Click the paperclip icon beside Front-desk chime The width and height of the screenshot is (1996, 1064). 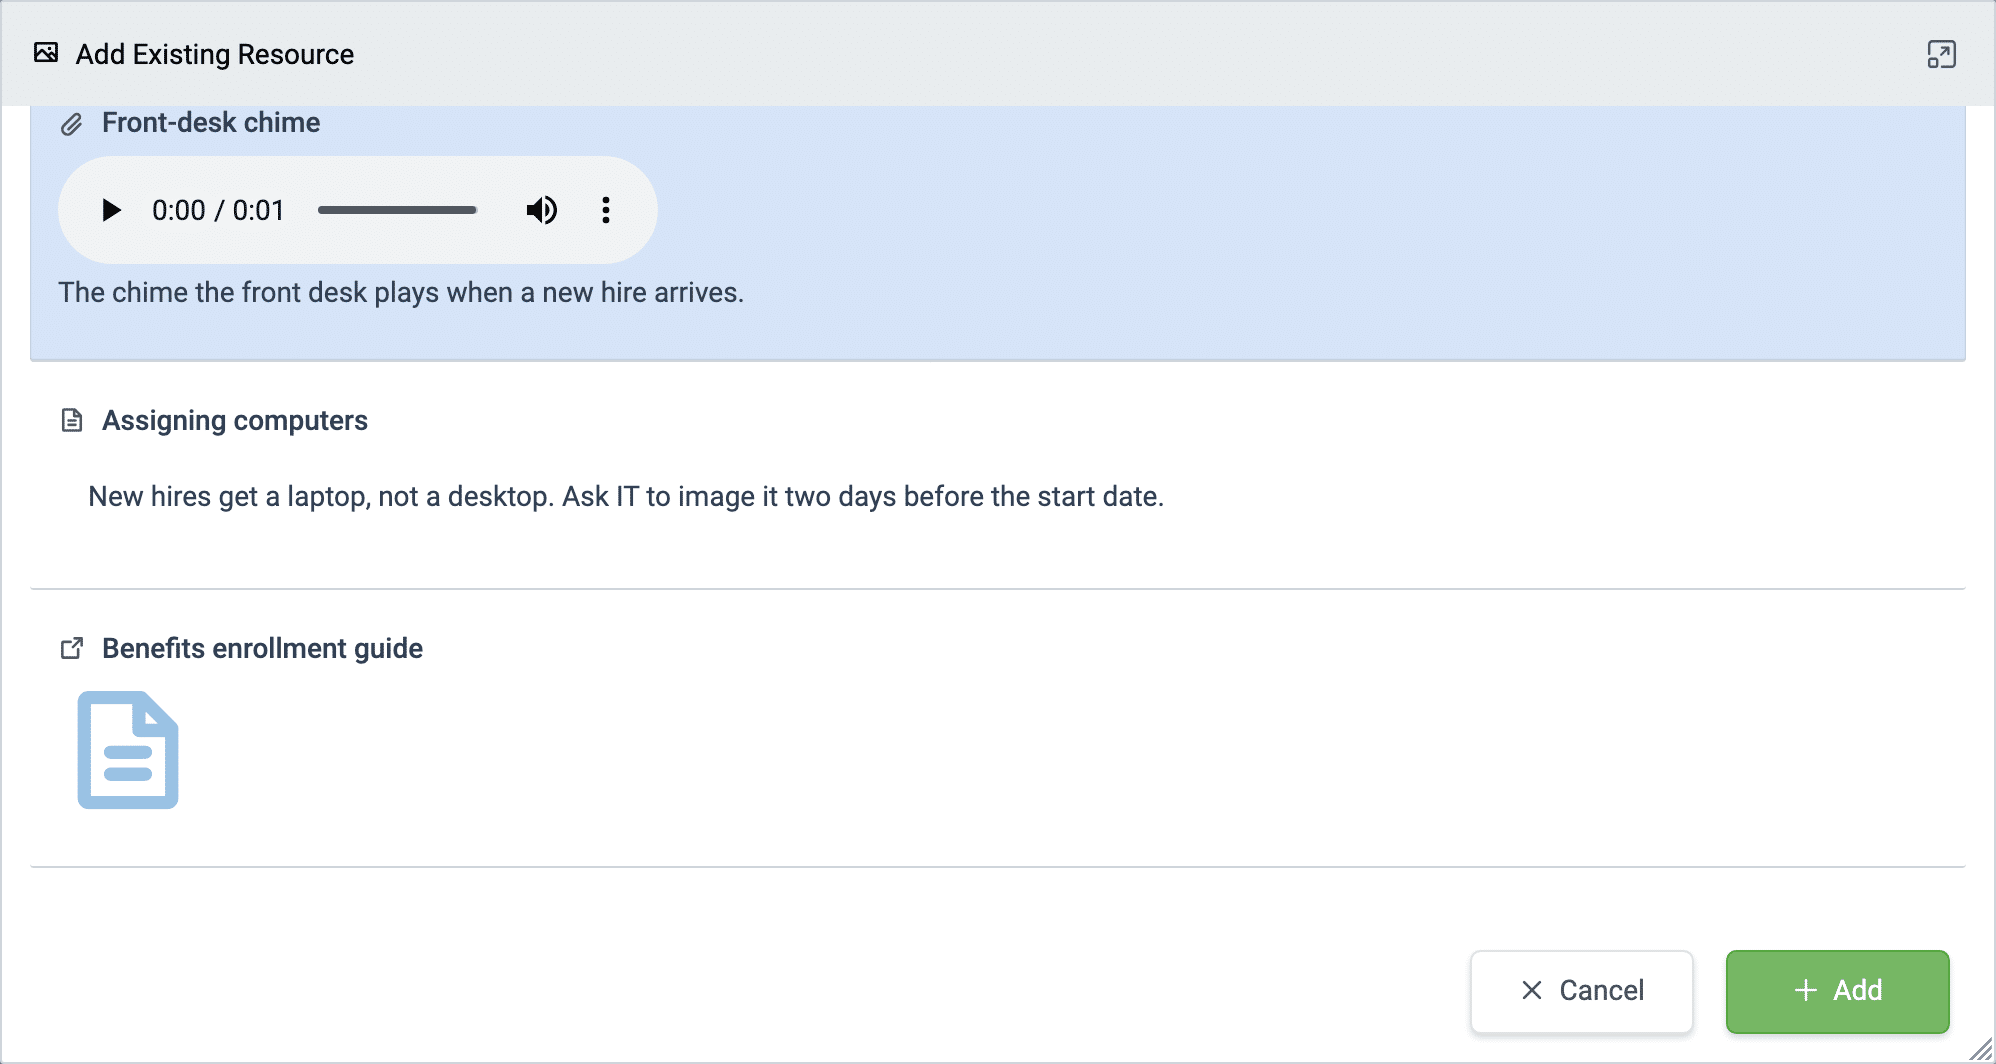click(72, 124)
